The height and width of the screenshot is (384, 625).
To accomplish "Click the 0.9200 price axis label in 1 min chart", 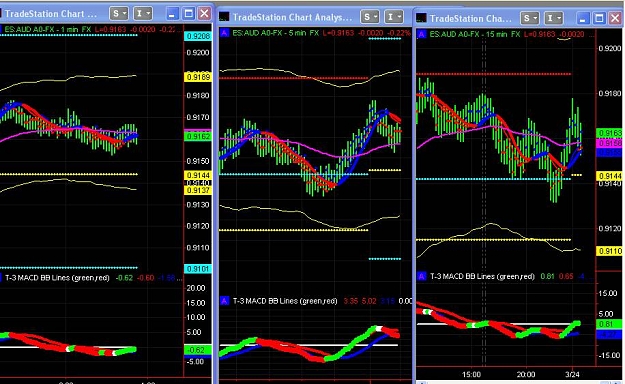I will (198, 52).
